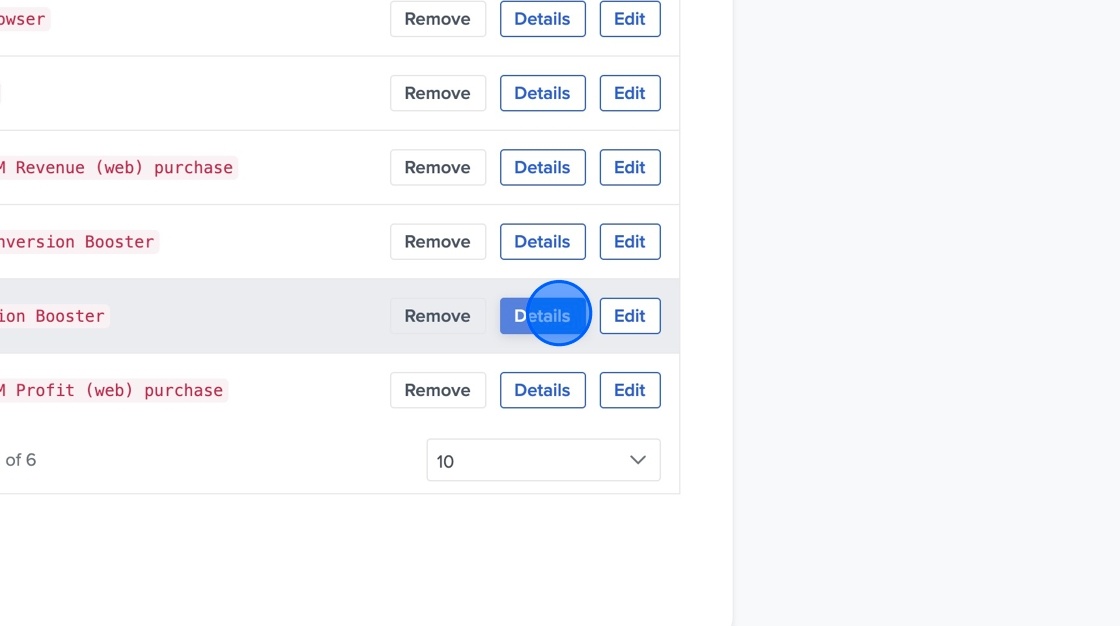Expand the pagination size chevron
This screenshot has width=1120, height=626.
[x=636, y=460]
